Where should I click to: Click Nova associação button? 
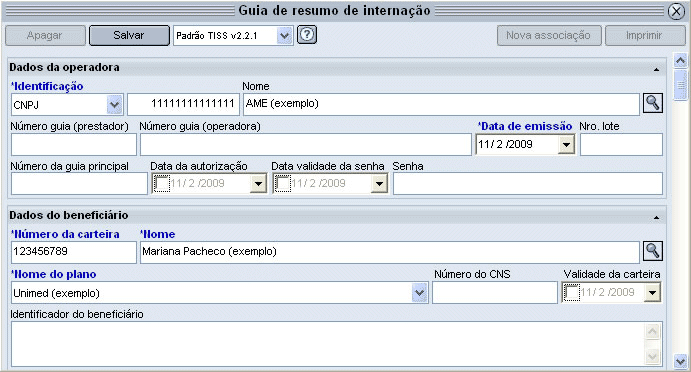[549, 35]
